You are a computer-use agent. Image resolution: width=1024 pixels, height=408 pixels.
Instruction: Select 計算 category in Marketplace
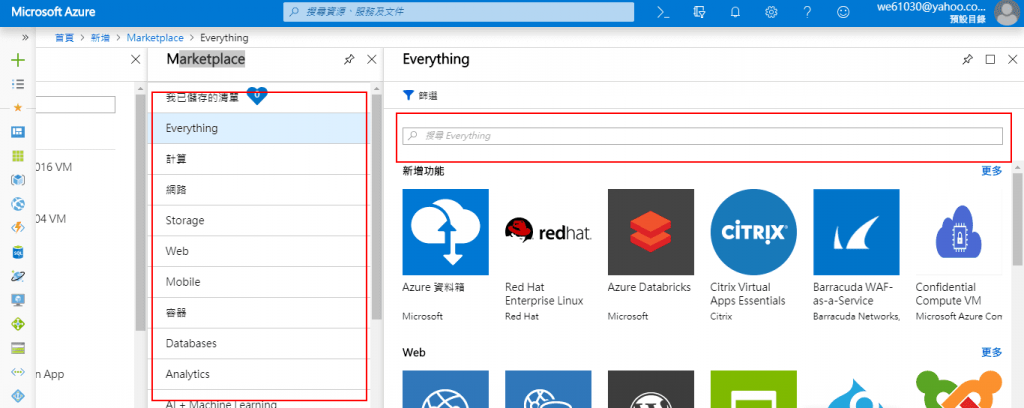(259, 159)
